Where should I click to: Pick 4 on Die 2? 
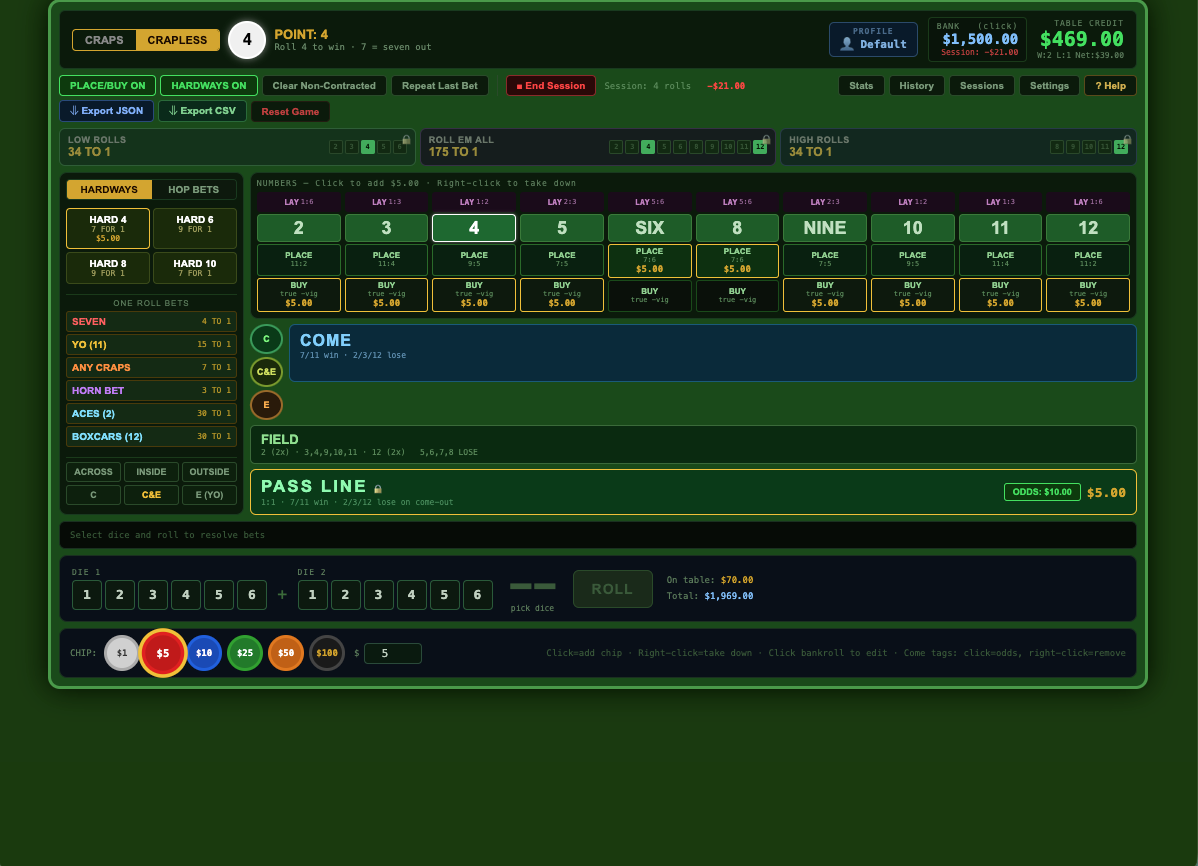click(x=411, y=595)
